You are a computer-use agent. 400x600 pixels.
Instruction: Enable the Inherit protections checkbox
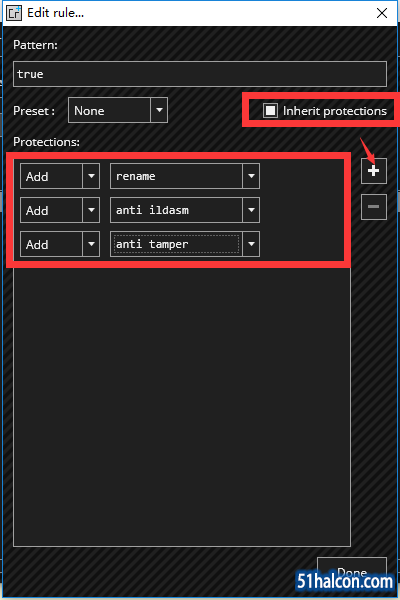[x=270, y=111]
